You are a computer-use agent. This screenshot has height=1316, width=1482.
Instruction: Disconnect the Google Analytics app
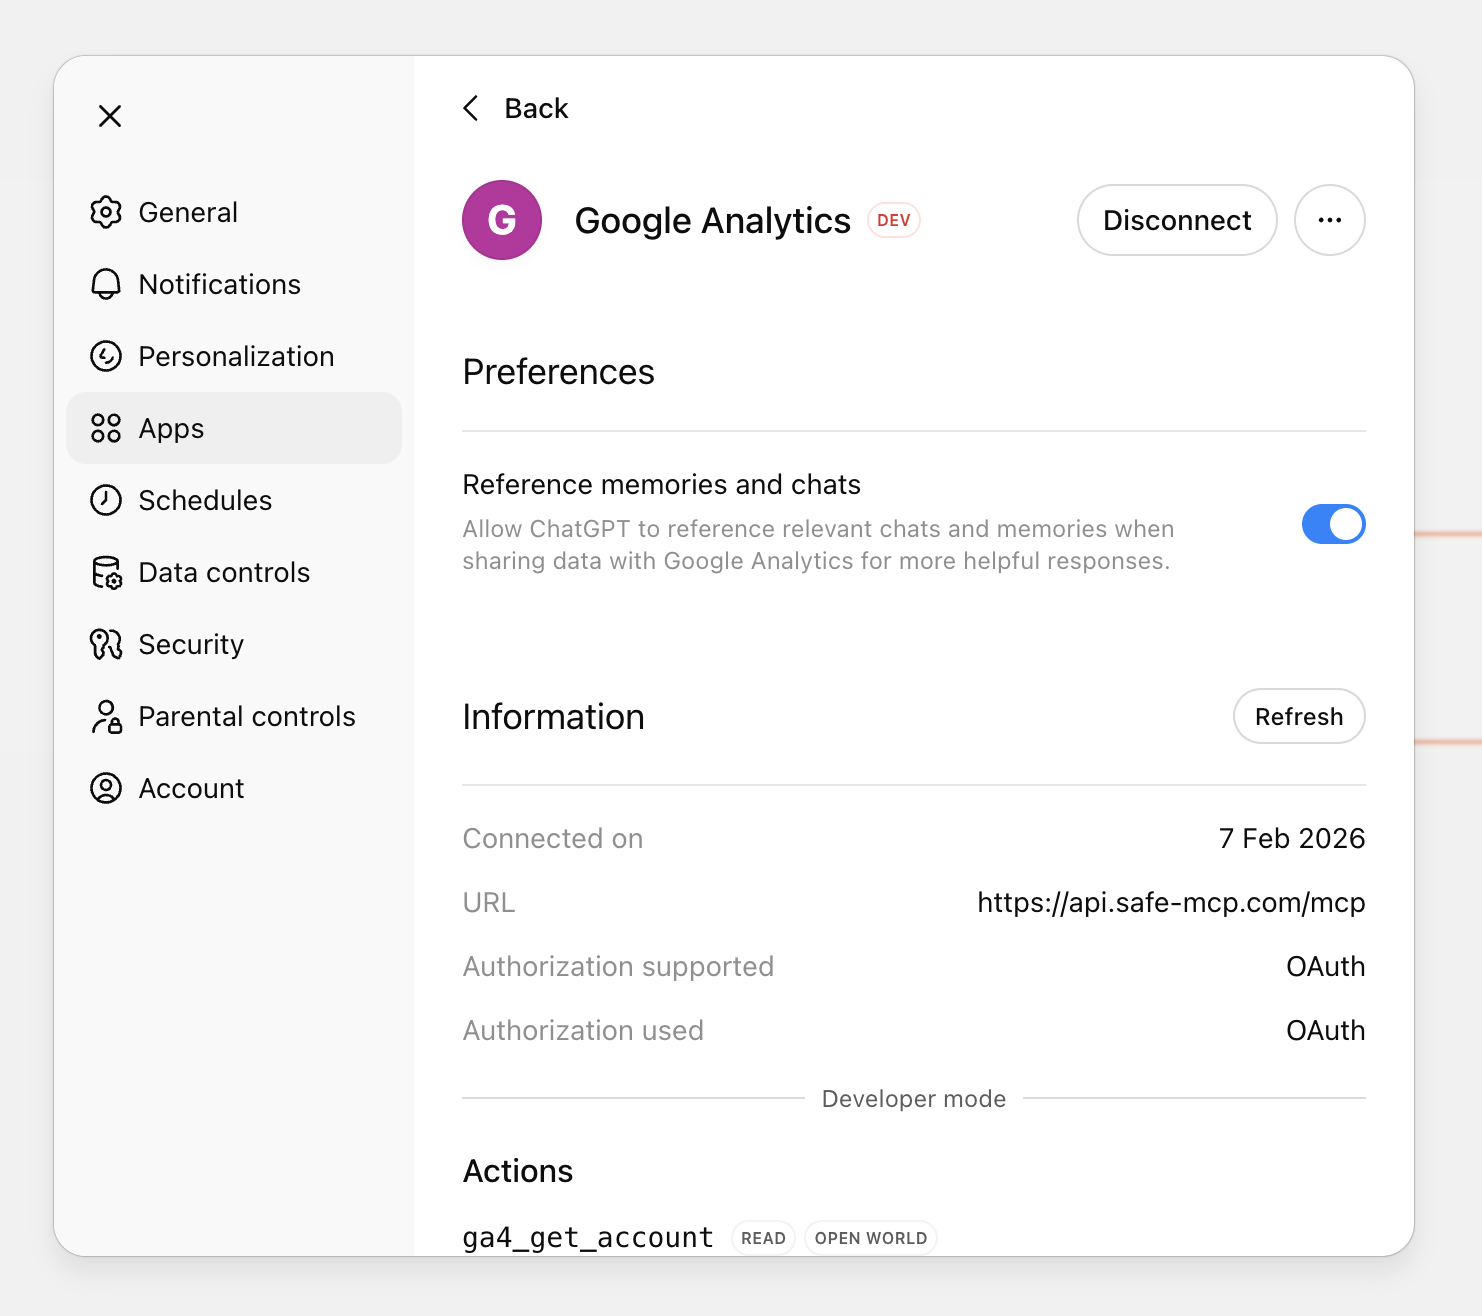coord(1176,220)
